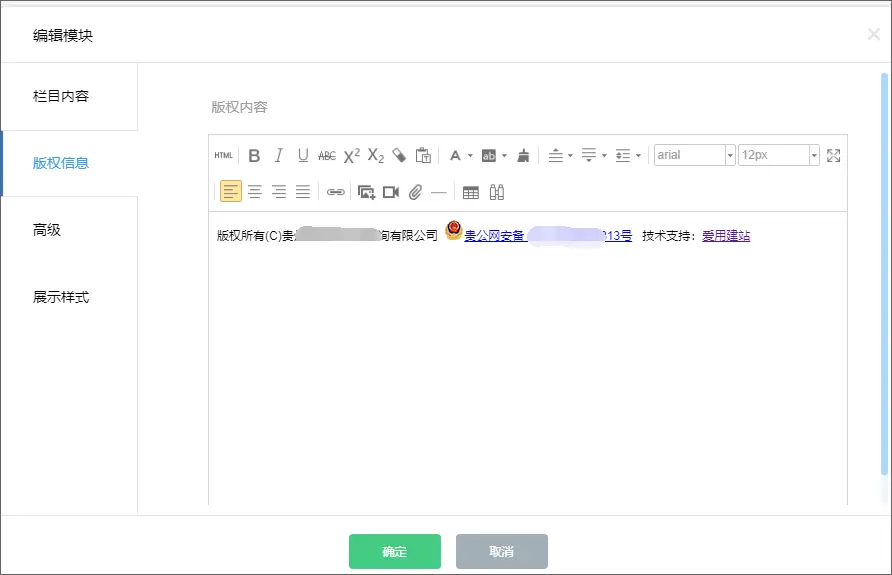Open find and replace binoculars icon
The height and width of the screenshot is (575, 892).
[x=496, y=192]
